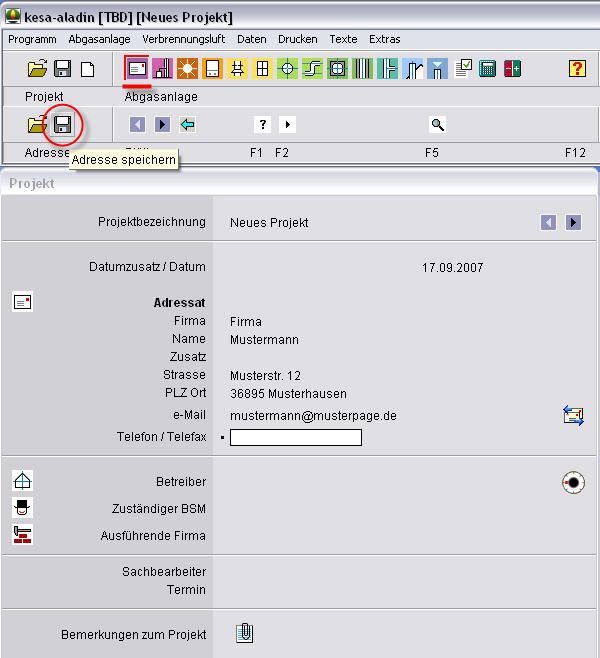This screenshot has height=658, width=600.
Task: Click the green left arrow in toolbar
Action: pos(187,125)
